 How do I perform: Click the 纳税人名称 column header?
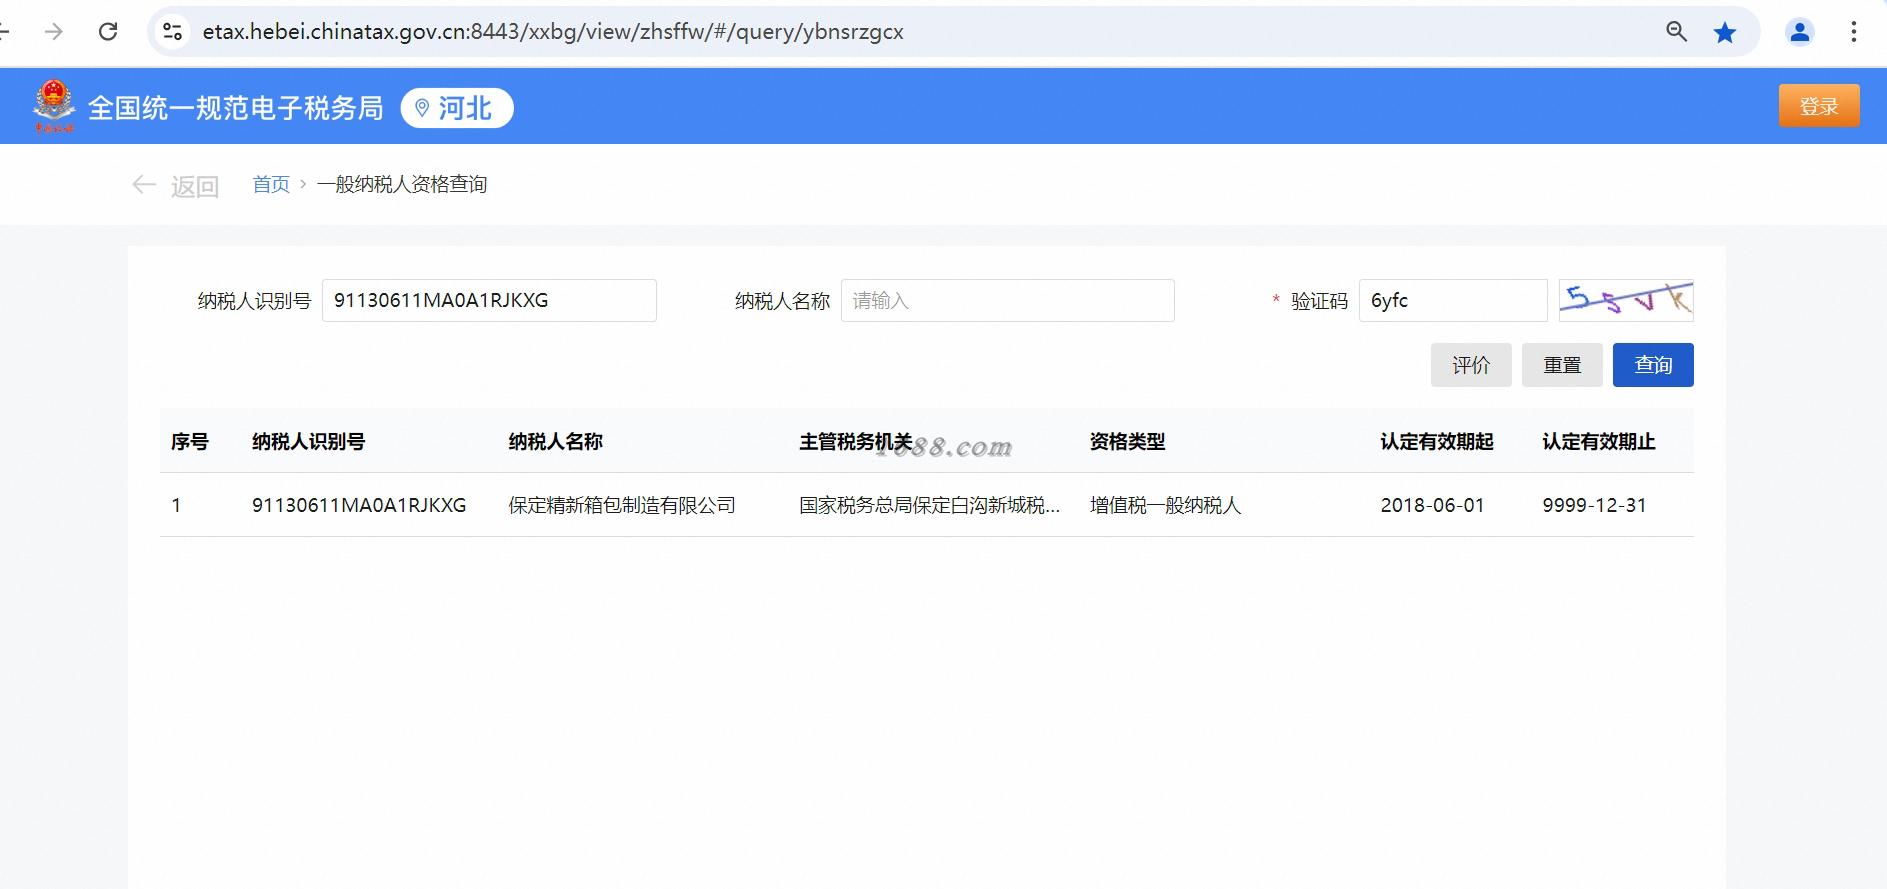pyautogui.click(x=556, y=441)
